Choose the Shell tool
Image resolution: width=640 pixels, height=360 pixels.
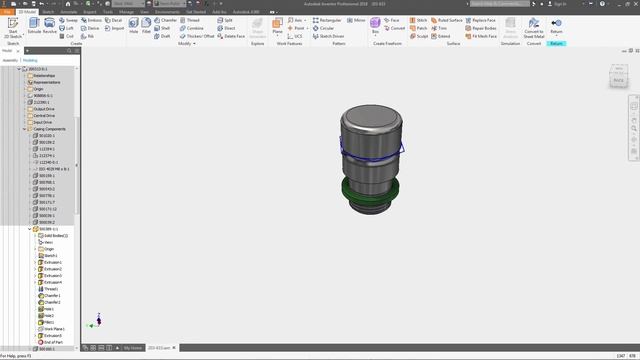point(162,28)
